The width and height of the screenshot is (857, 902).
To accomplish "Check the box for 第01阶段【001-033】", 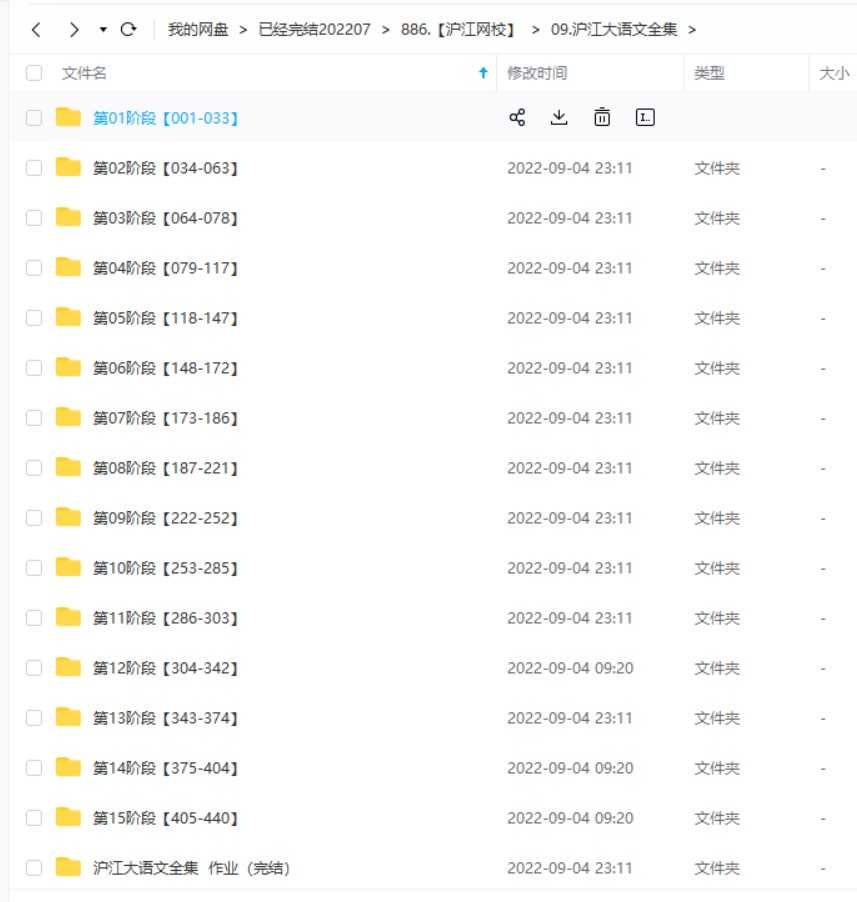I will [x=34, y=118].
